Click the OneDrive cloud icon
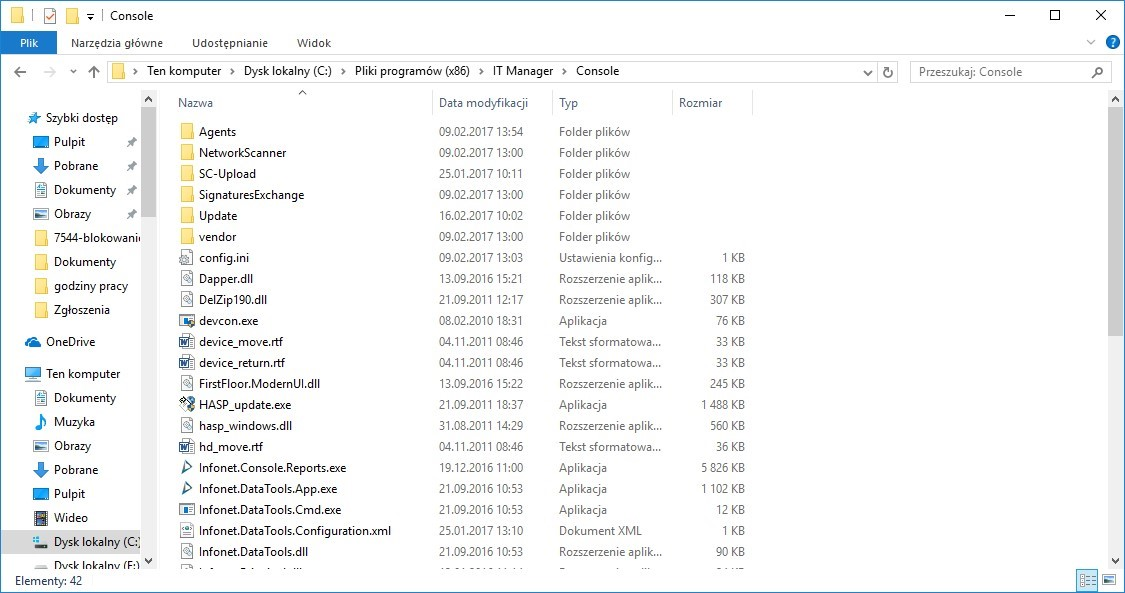This screenshot has height=593, width=1125. (x=33, y=342)
